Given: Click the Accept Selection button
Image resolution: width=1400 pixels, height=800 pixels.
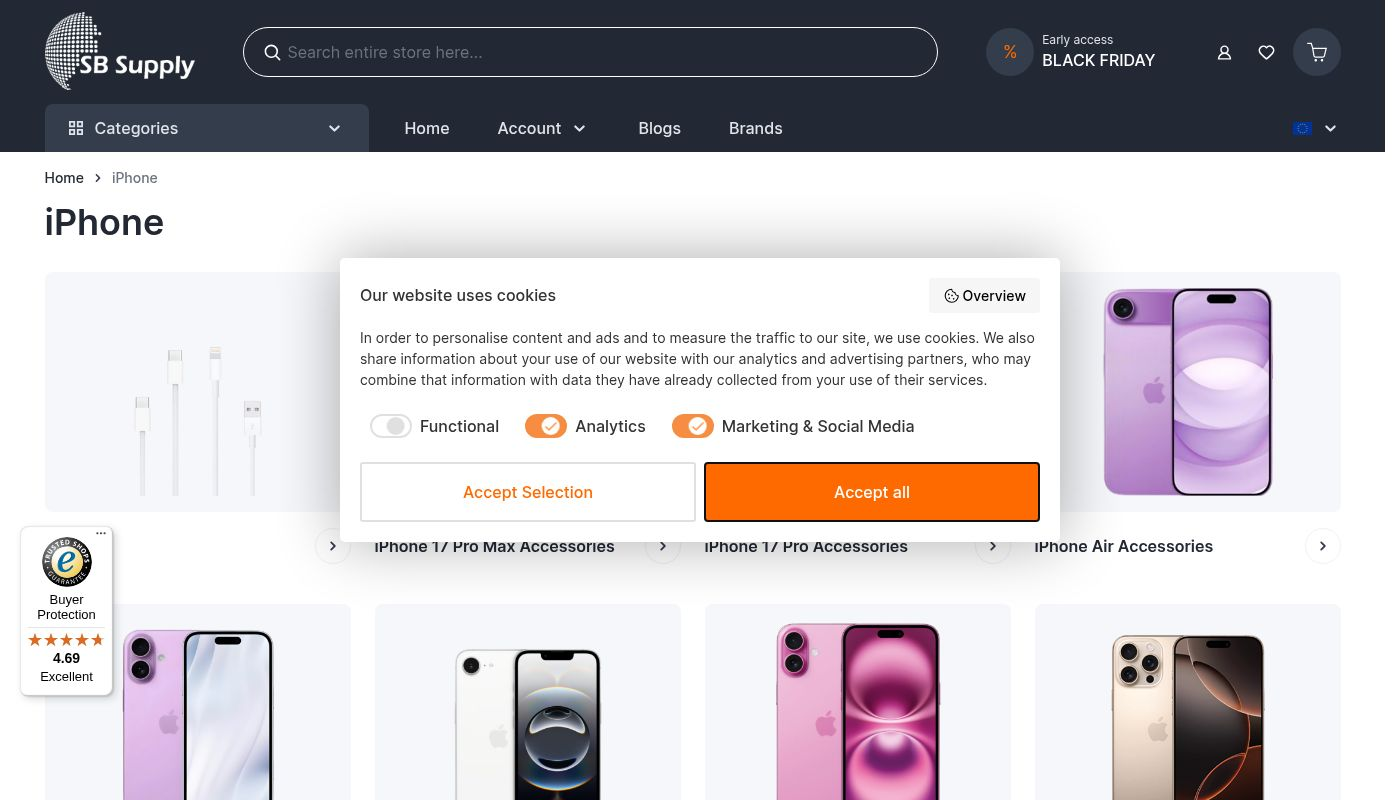Looking at the screenshot, I should pos(528,492).
